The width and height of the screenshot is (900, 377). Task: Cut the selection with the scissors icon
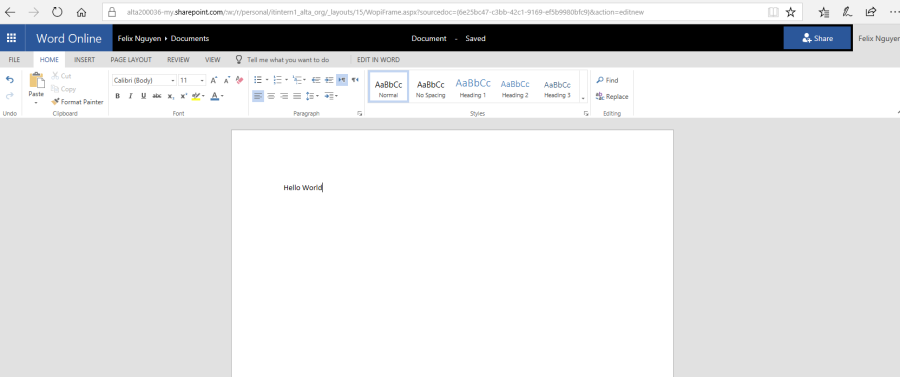[x=61, y=76]
